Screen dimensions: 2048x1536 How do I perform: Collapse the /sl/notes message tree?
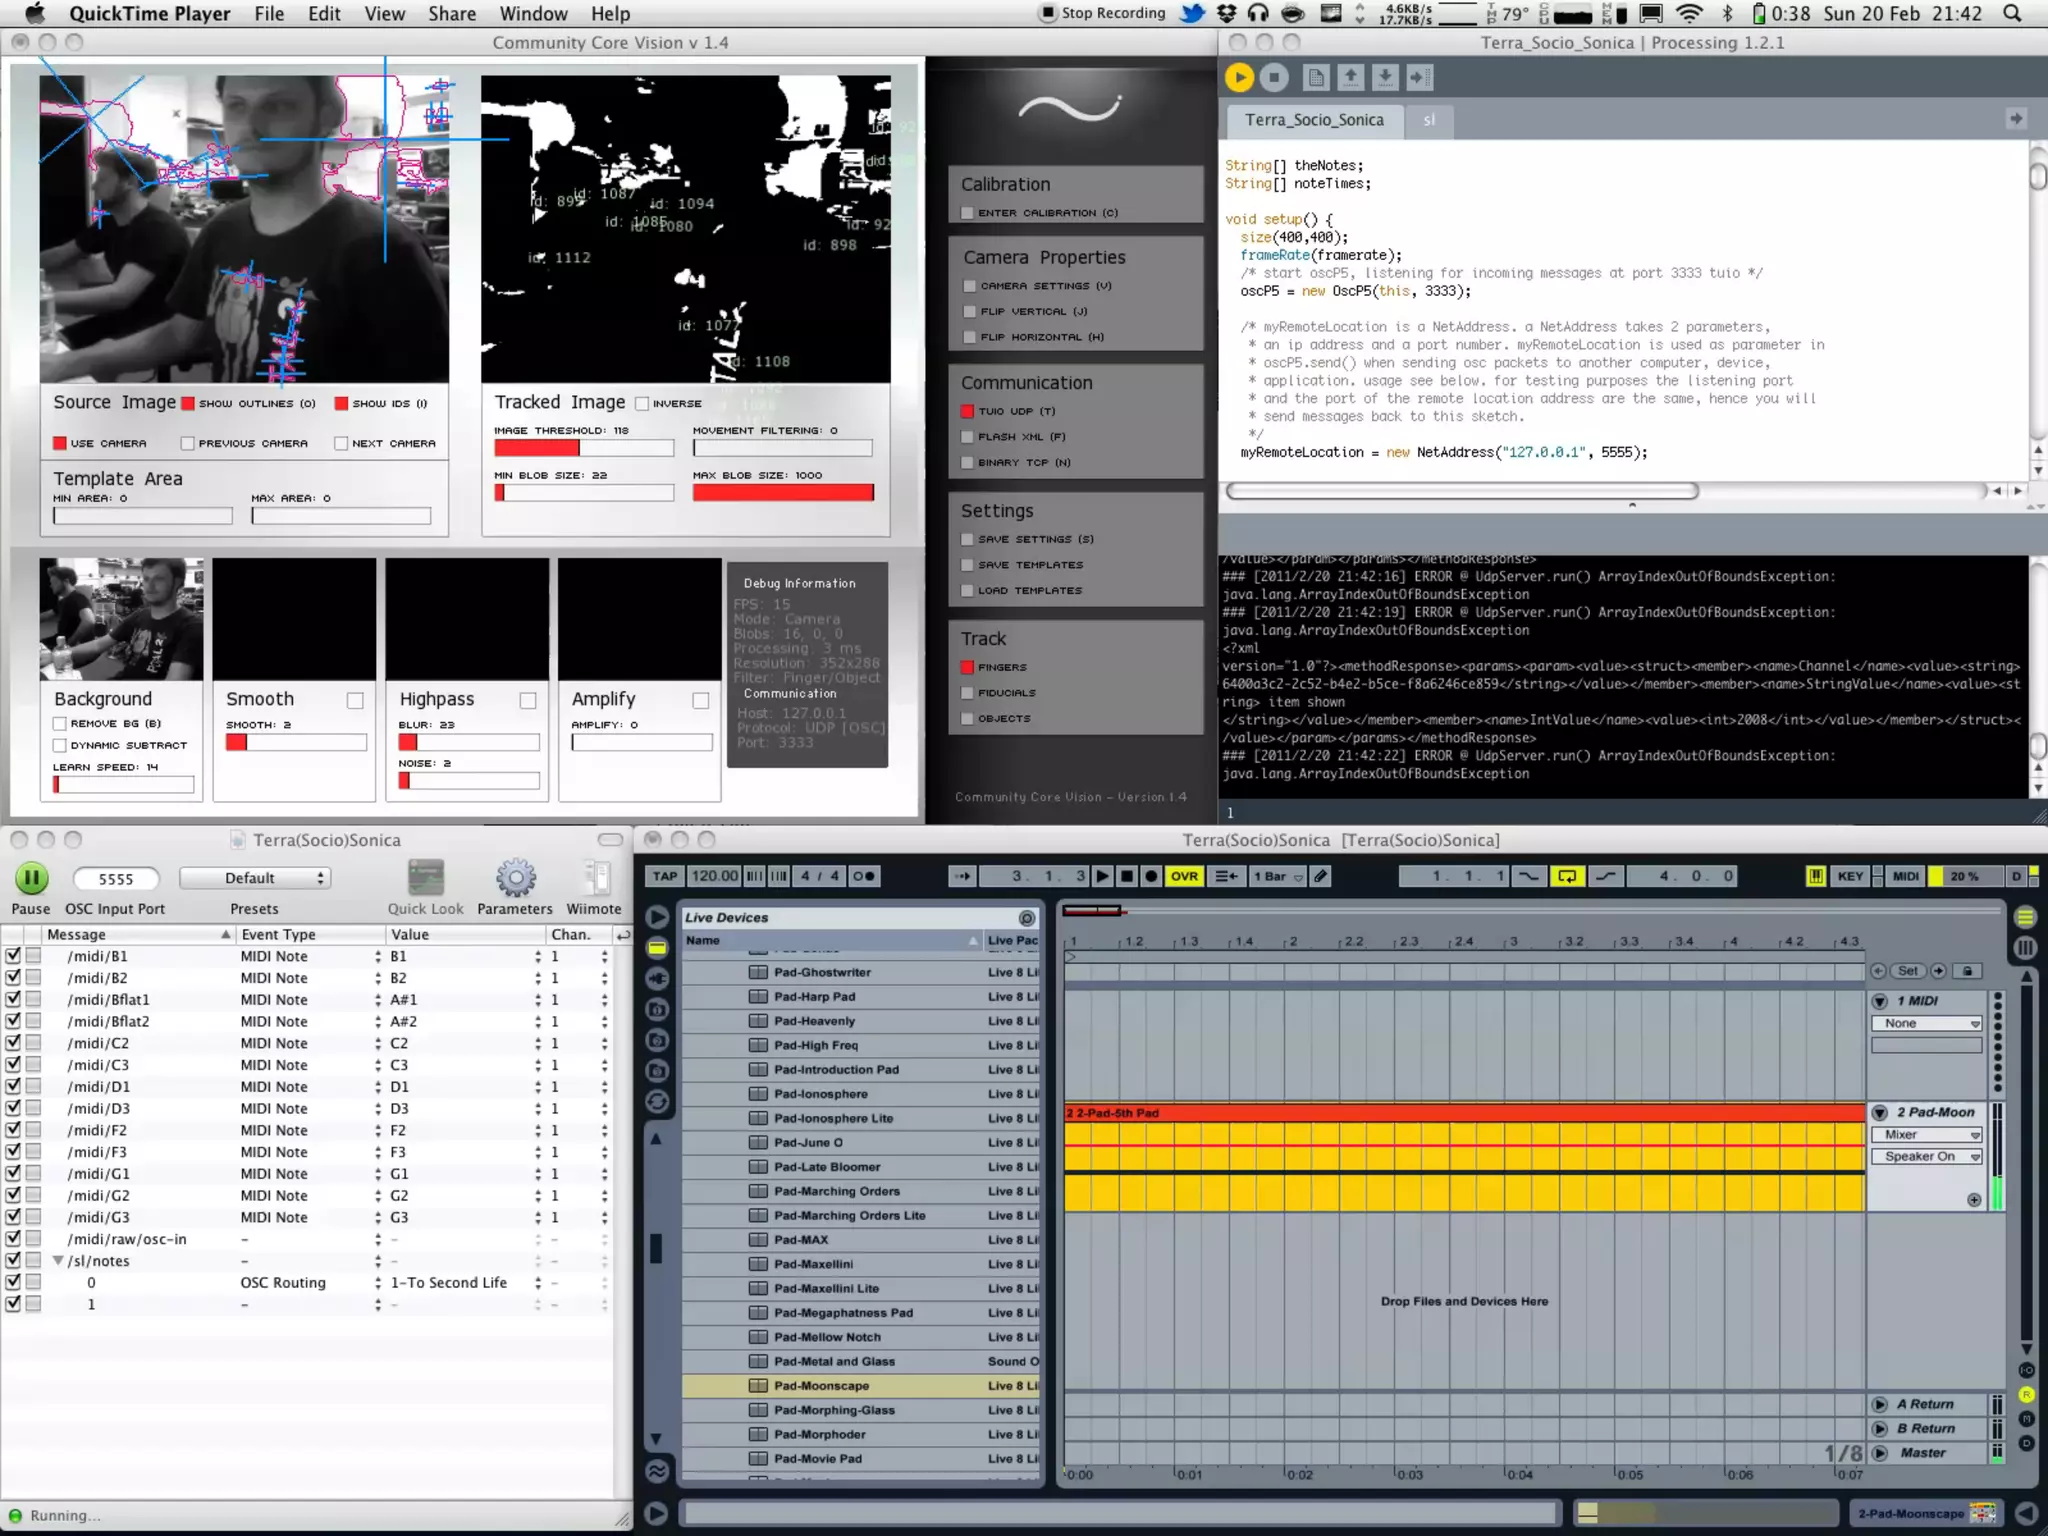click(58, 1261)
